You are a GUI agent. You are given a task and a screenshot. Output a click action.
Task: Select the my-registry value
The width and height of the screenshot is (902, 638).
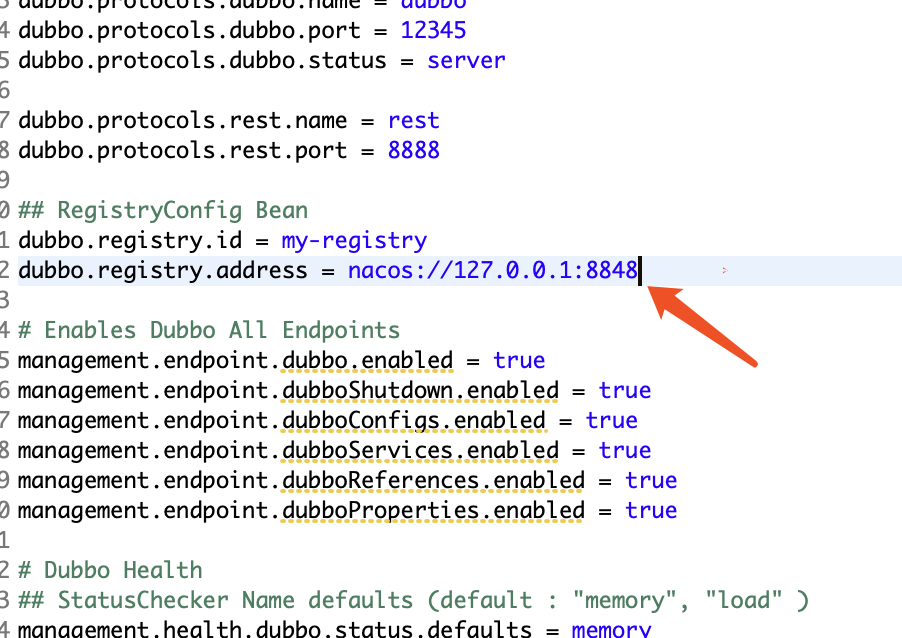354,240
